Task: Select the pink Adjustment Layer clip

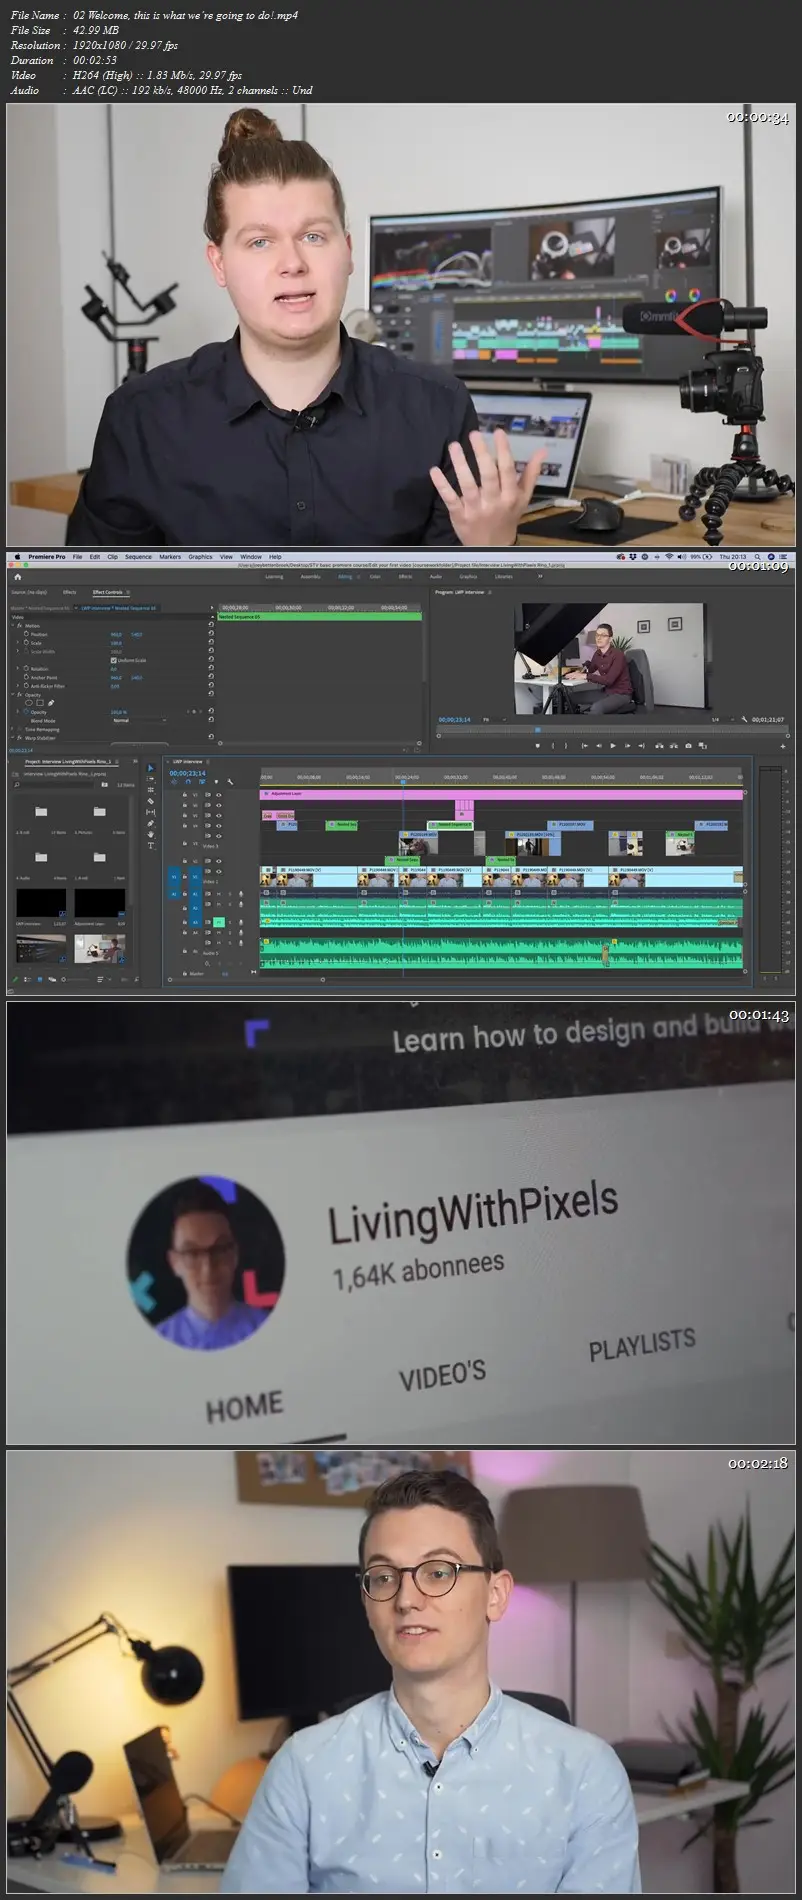Action: pyautogui.click(x=501, y=795)
